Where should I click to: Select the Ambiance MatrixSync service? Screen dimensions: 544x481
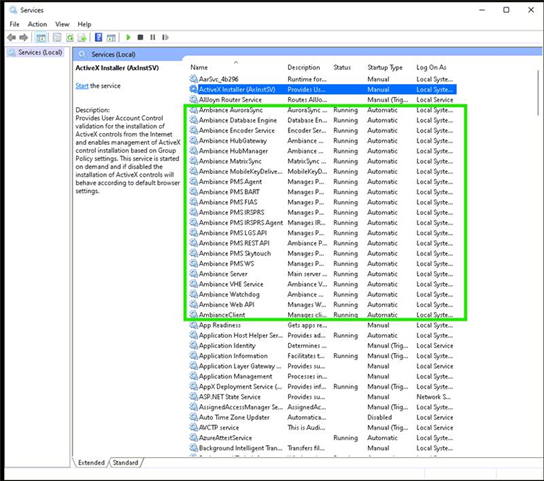coord(323,161)
